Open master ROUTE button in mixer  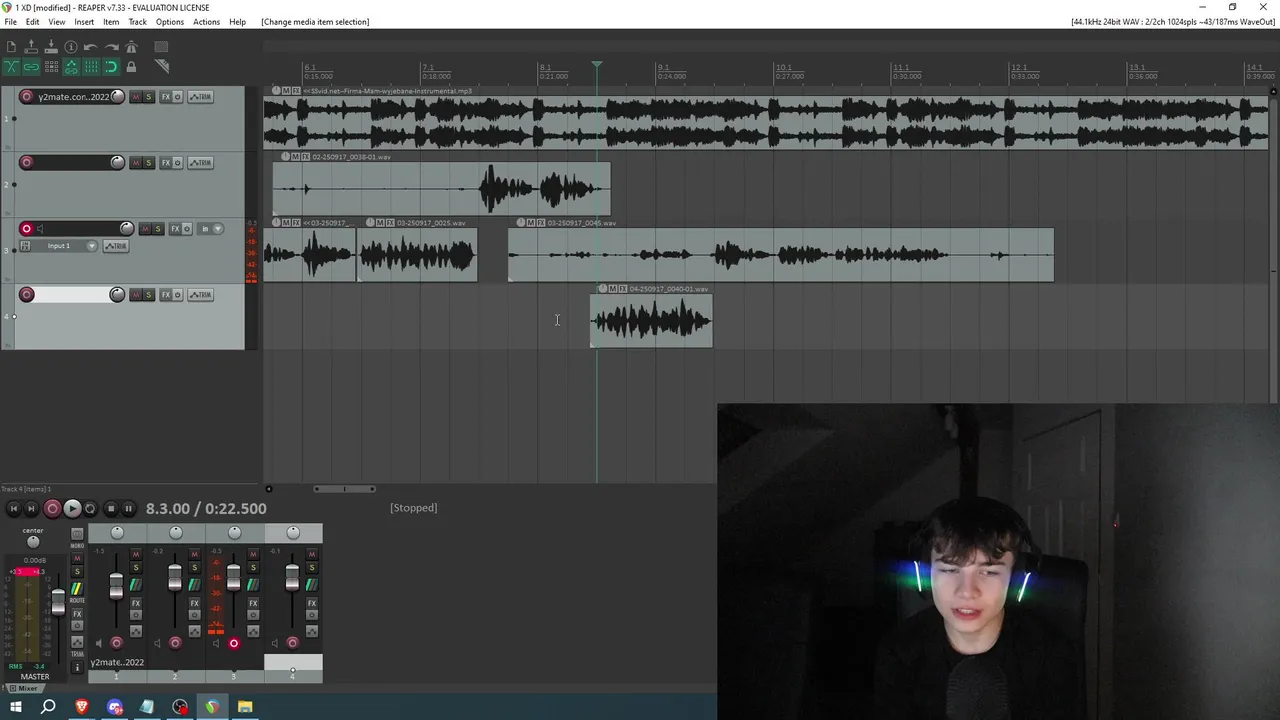point(77,589)
